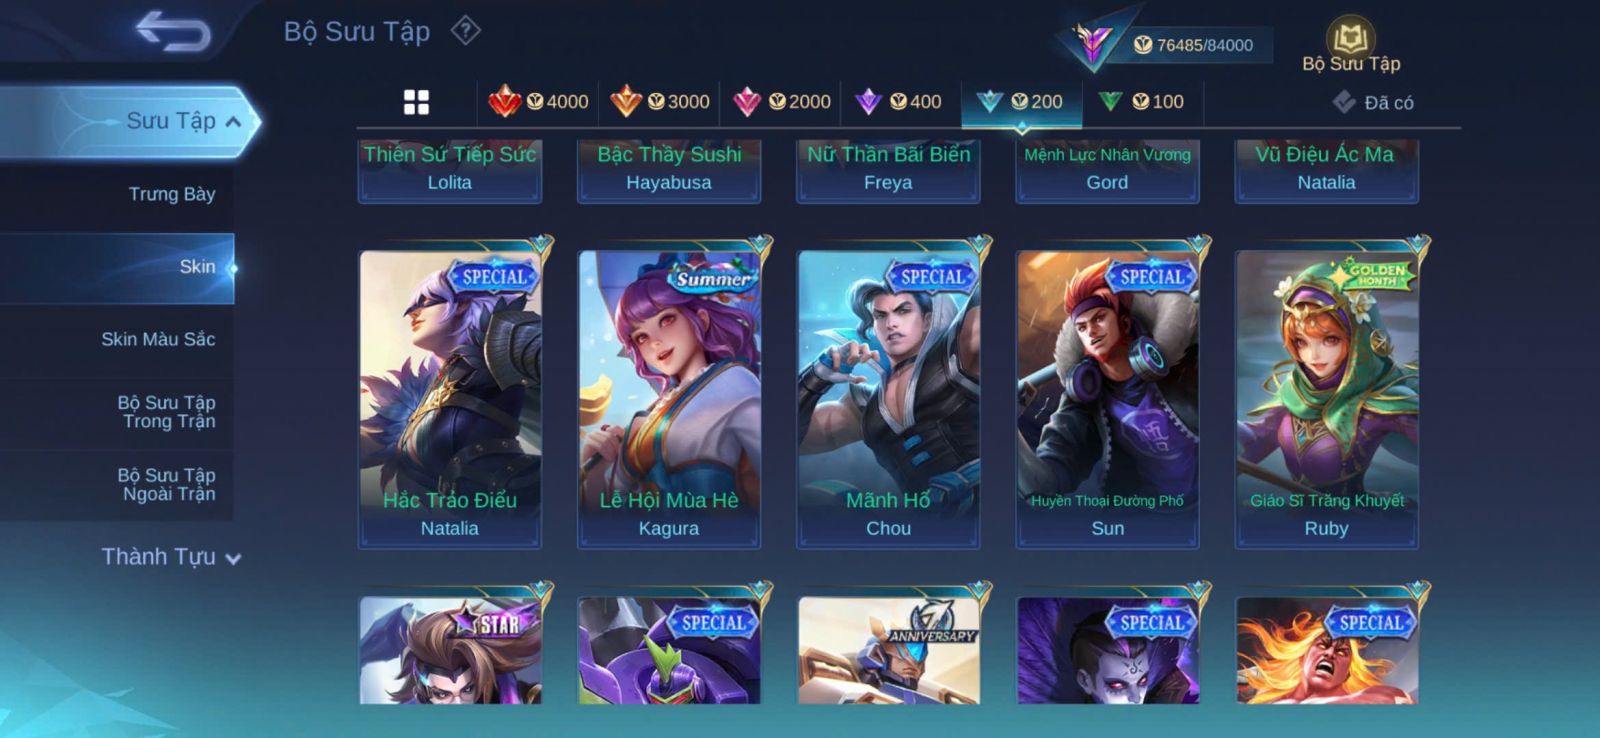
Task: Open Chou Mãnh Hổ skin card
Action: (888, 398)
